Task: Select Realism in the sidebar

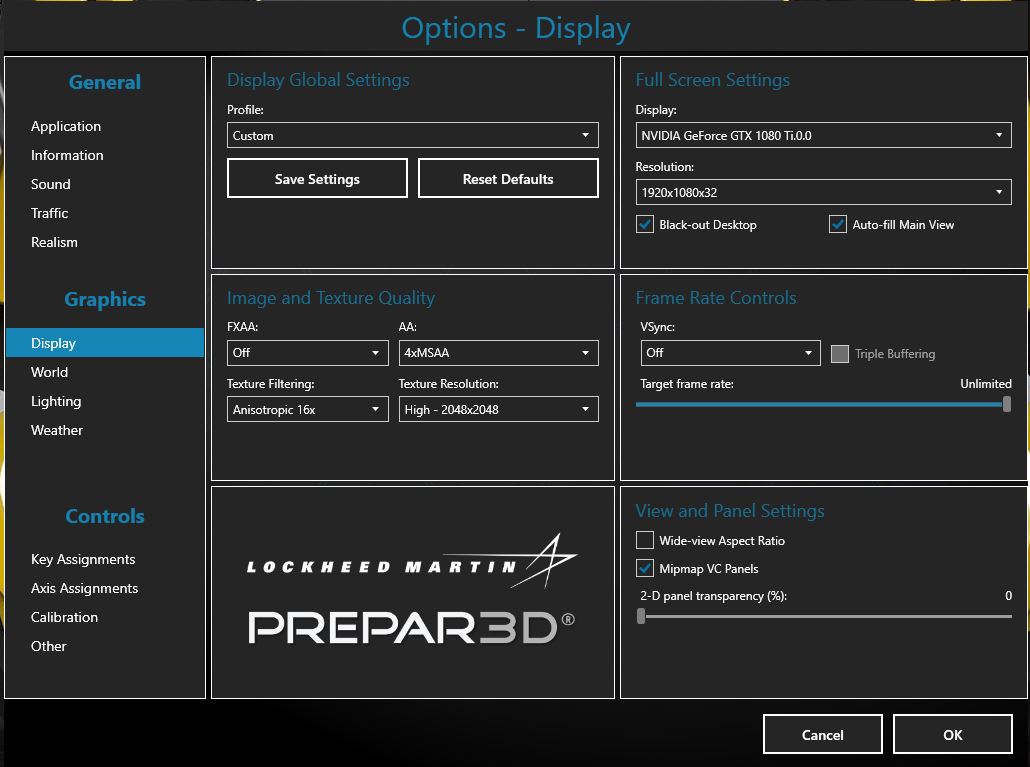Action: coord(54,242)
